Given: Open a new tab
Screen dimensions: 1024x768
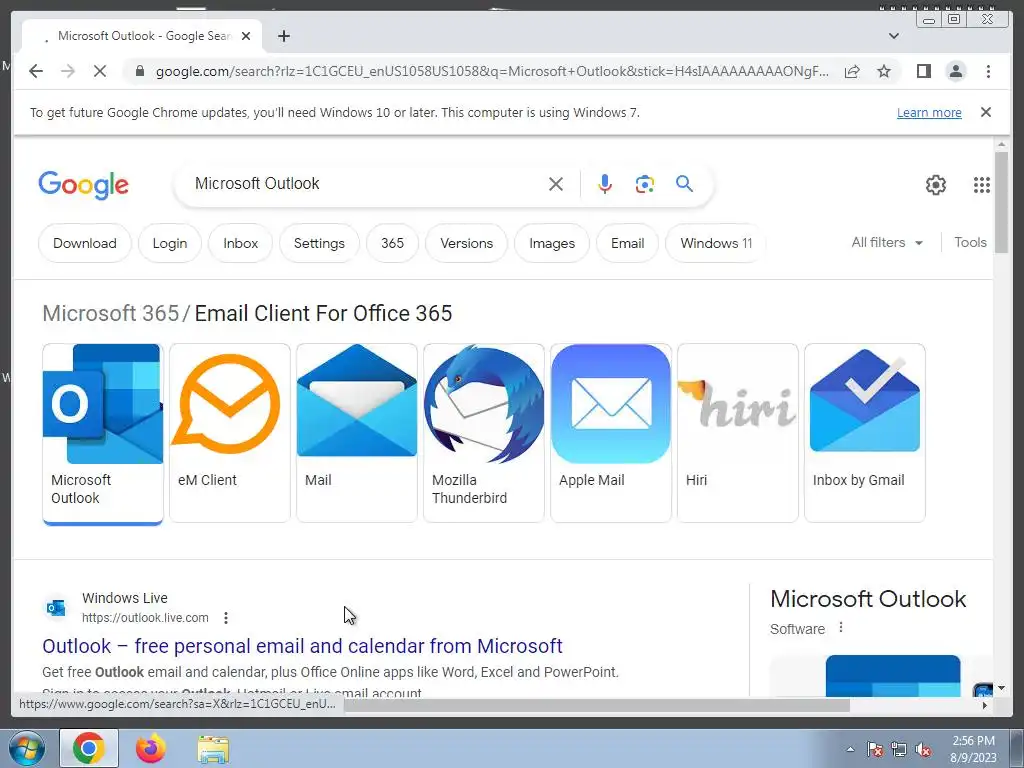Looking at the screenshot, I should pos(283,36).
